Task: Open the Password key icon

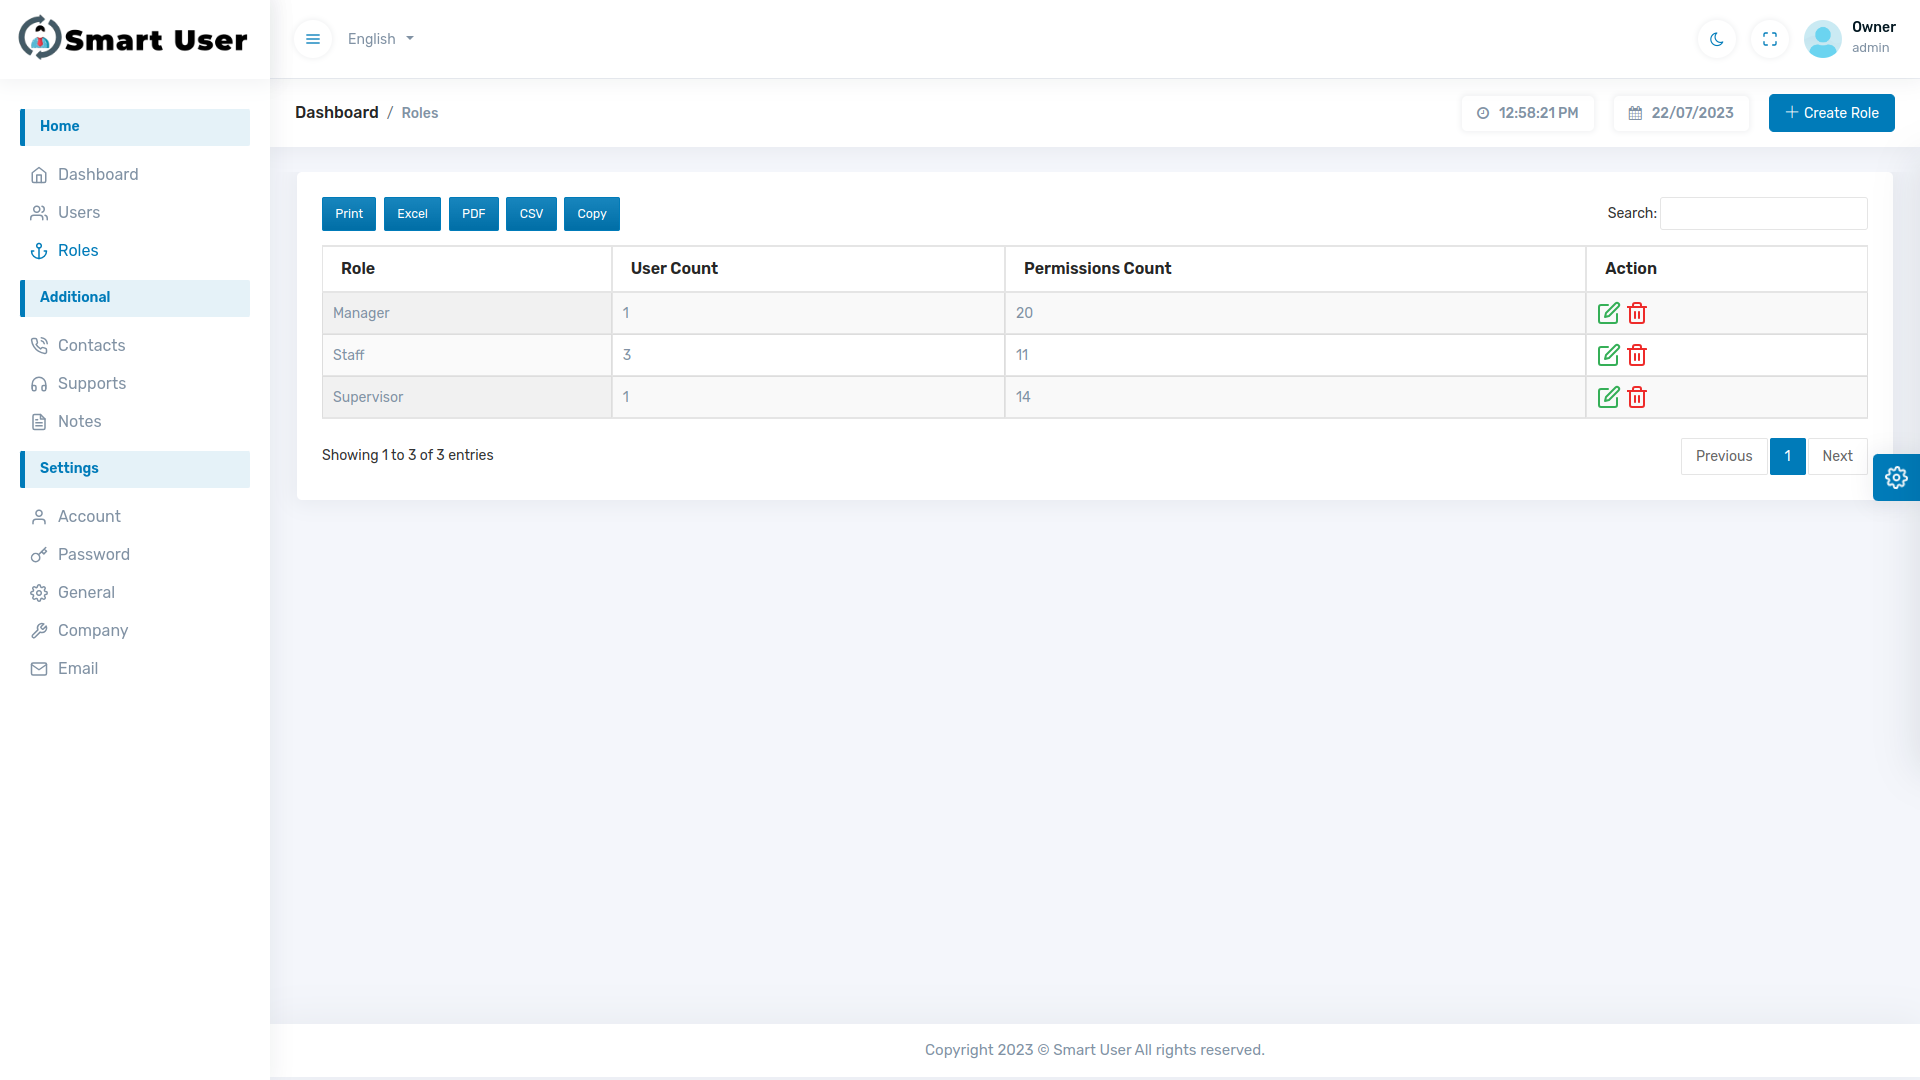Action: tap(39, 554)
